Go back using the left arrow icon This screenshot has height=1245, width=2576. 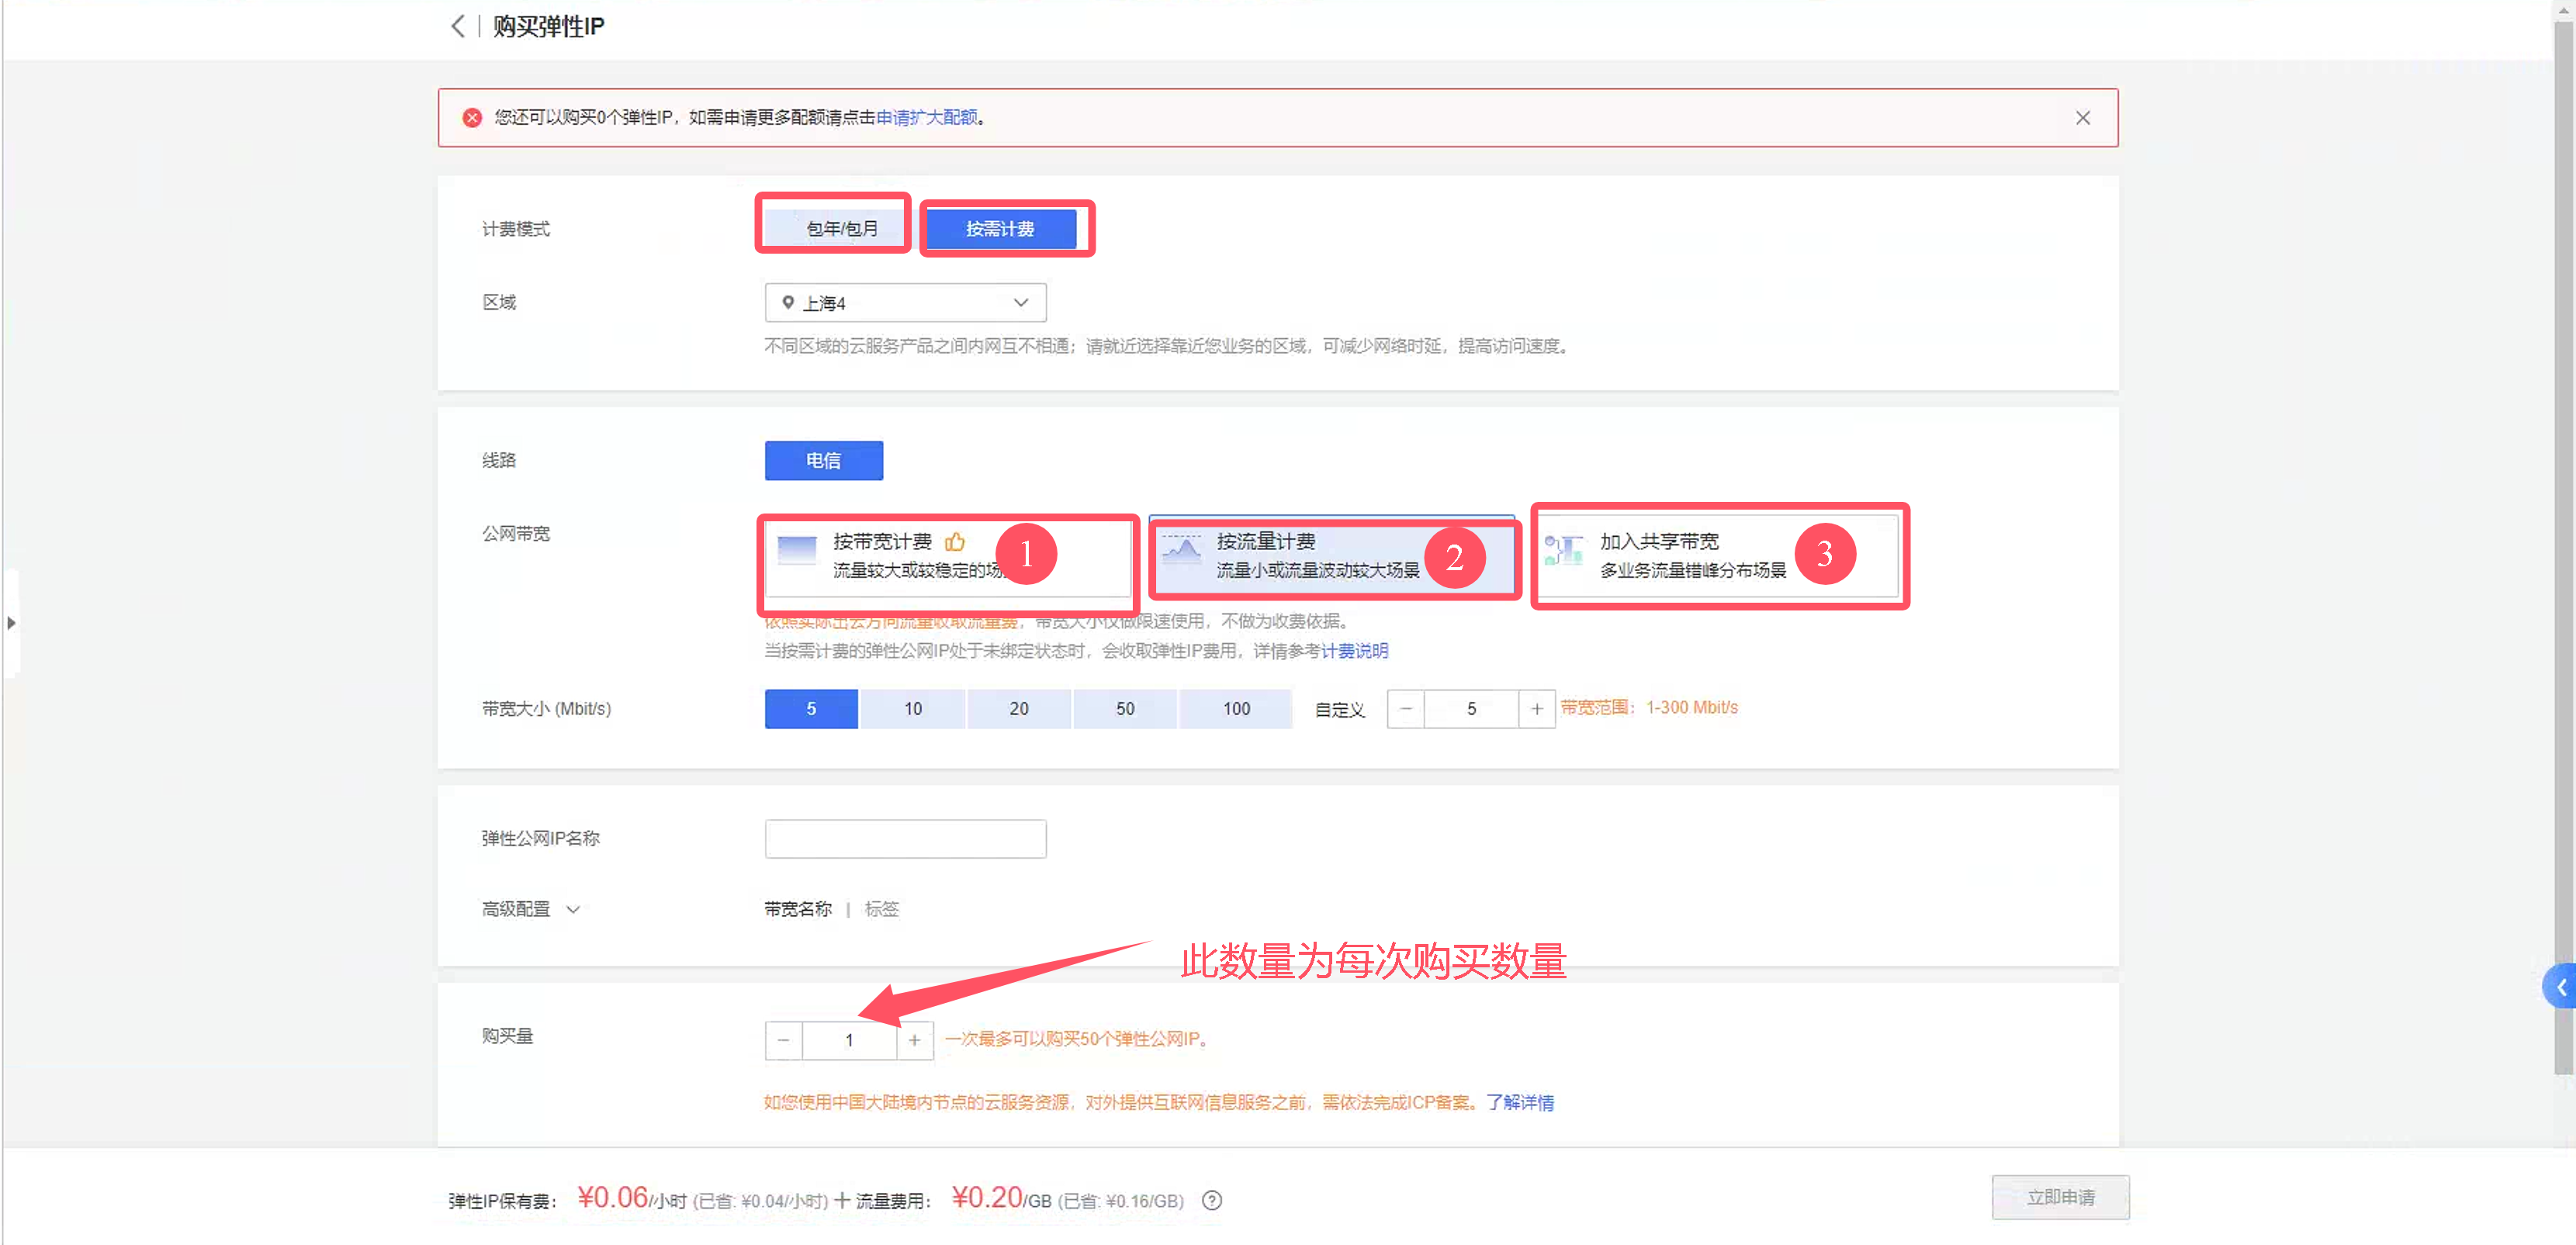tap(458, 26)
